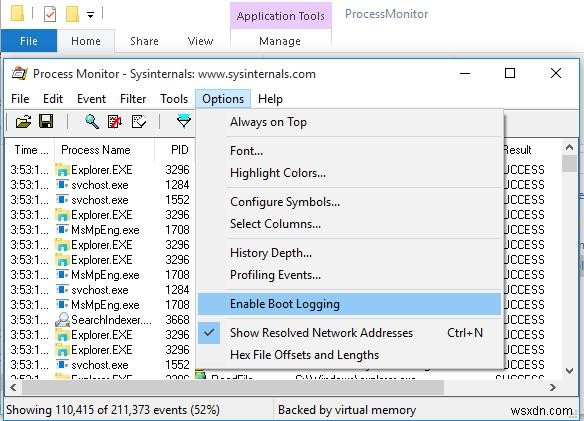Click the horizontal scrollbar thumb
Viewport: 584px width, 421px height.
click(233, 387)
